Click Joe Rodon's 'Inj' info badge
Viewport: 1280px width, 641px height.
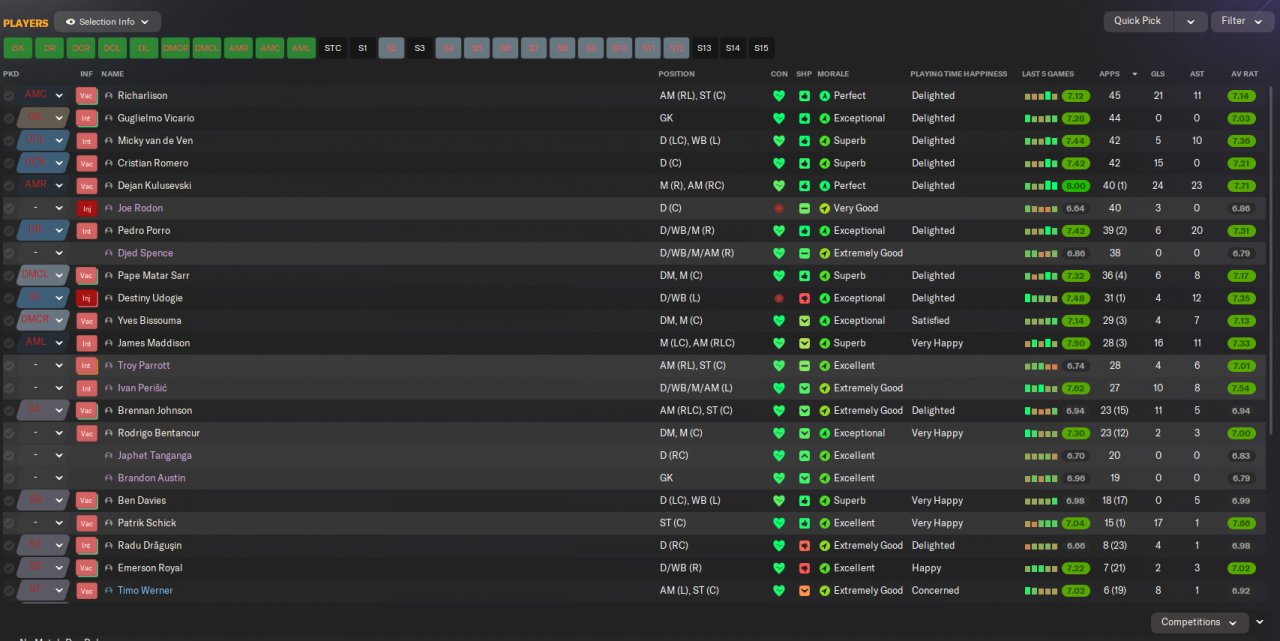coord(87,208)
